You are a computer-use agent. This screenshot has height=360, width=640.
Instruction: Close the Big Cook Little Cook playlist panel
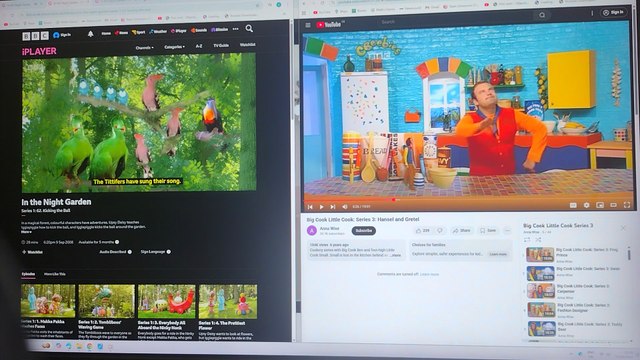click(623, 228)
